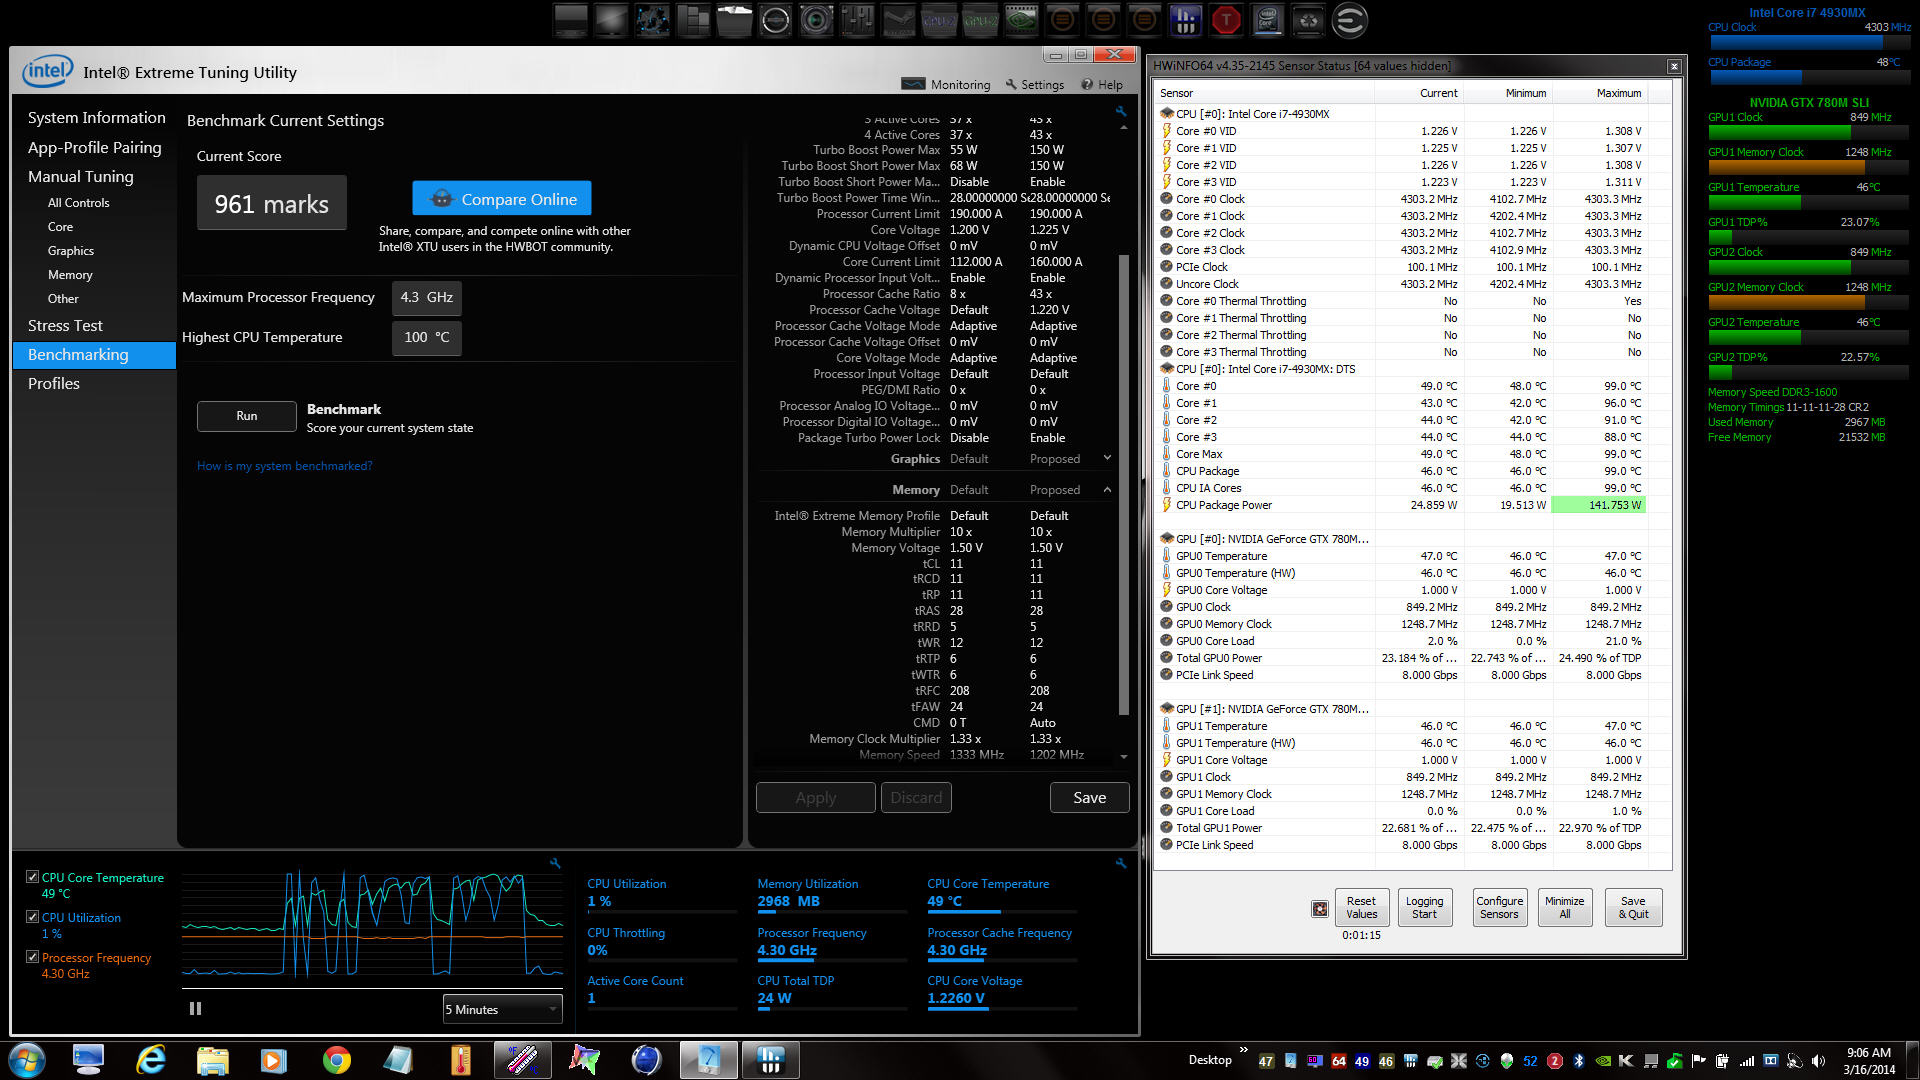This screenshot has width=1920, height=1080.
Task: Switch to Stress Test section
Action: click(65, 325)
